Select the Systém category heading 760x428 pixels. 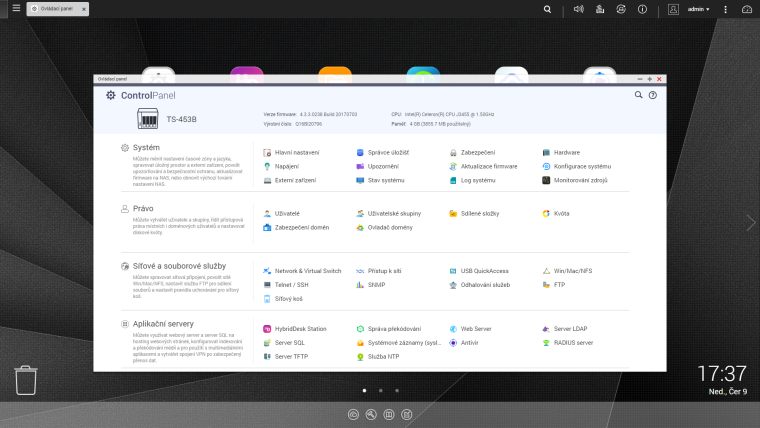click(x=146, y=148)
